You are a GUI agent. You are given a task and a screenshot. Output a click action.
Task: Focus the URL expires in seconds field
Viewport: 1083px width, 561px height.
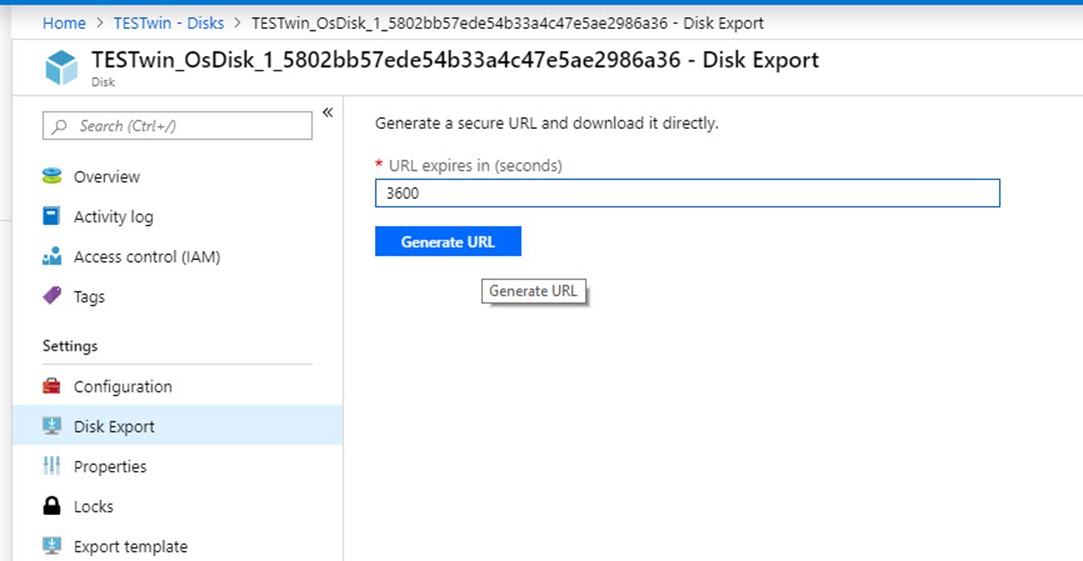click(687, 193)
